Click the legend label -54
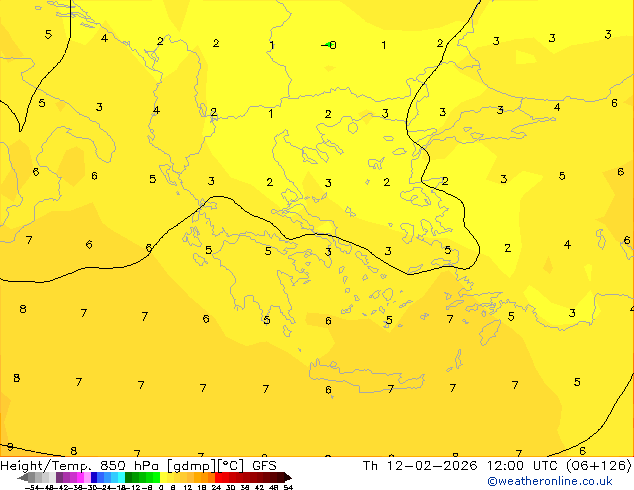 (x=32, y=487)
